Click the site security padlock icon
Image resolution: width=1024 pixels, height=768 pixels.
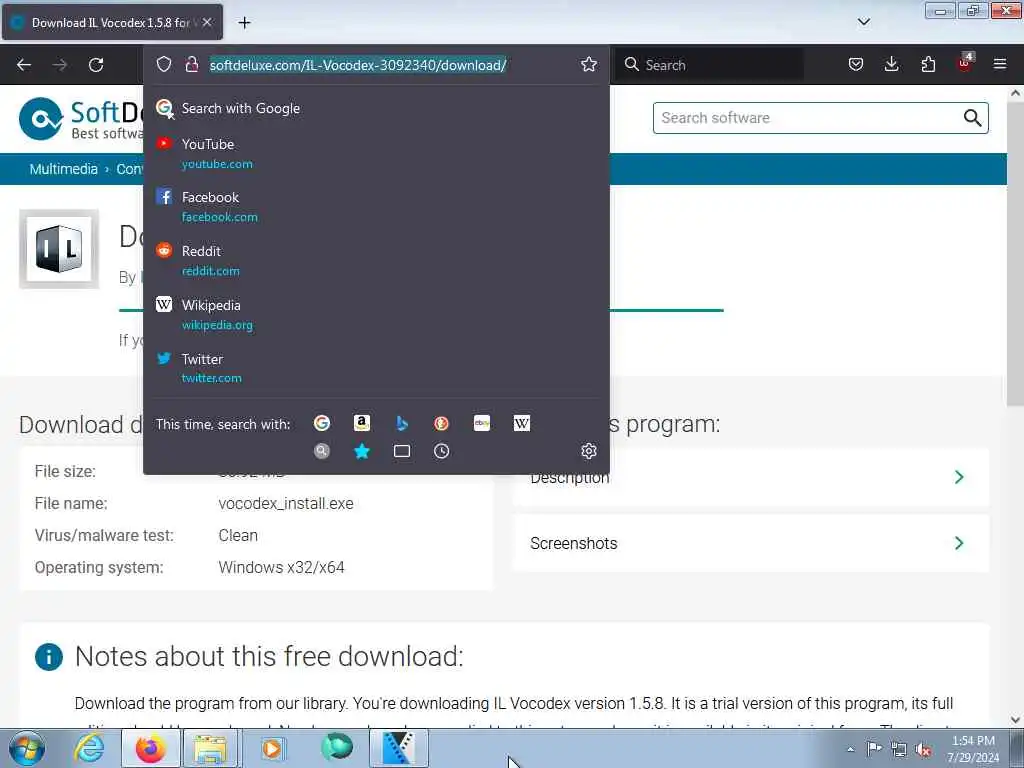tap(191, 64)
